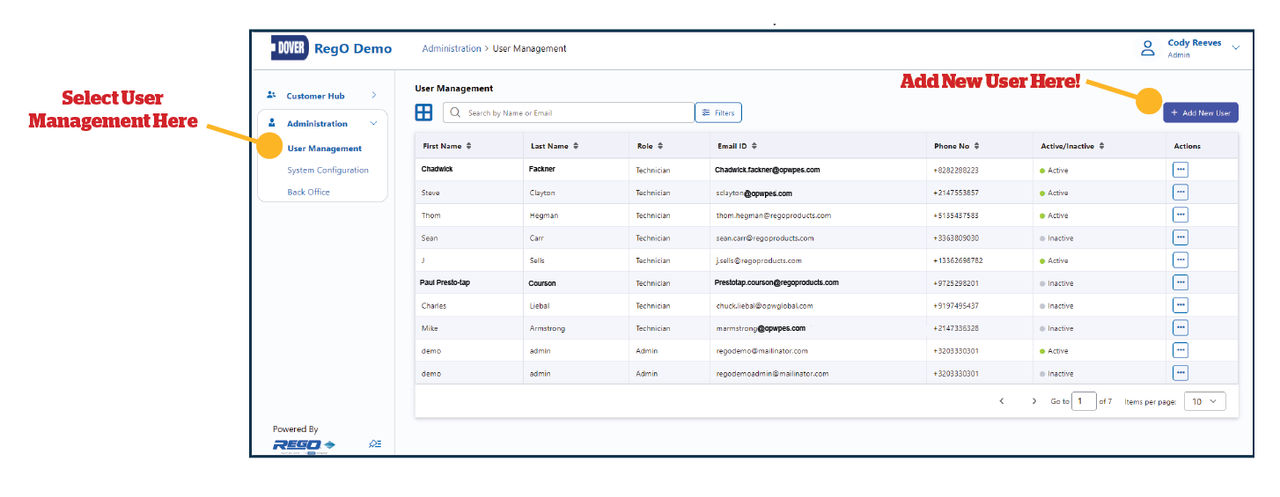Click the REGO logo under Powered By
The image size is (1280, 497).
[x=304, y=444]
